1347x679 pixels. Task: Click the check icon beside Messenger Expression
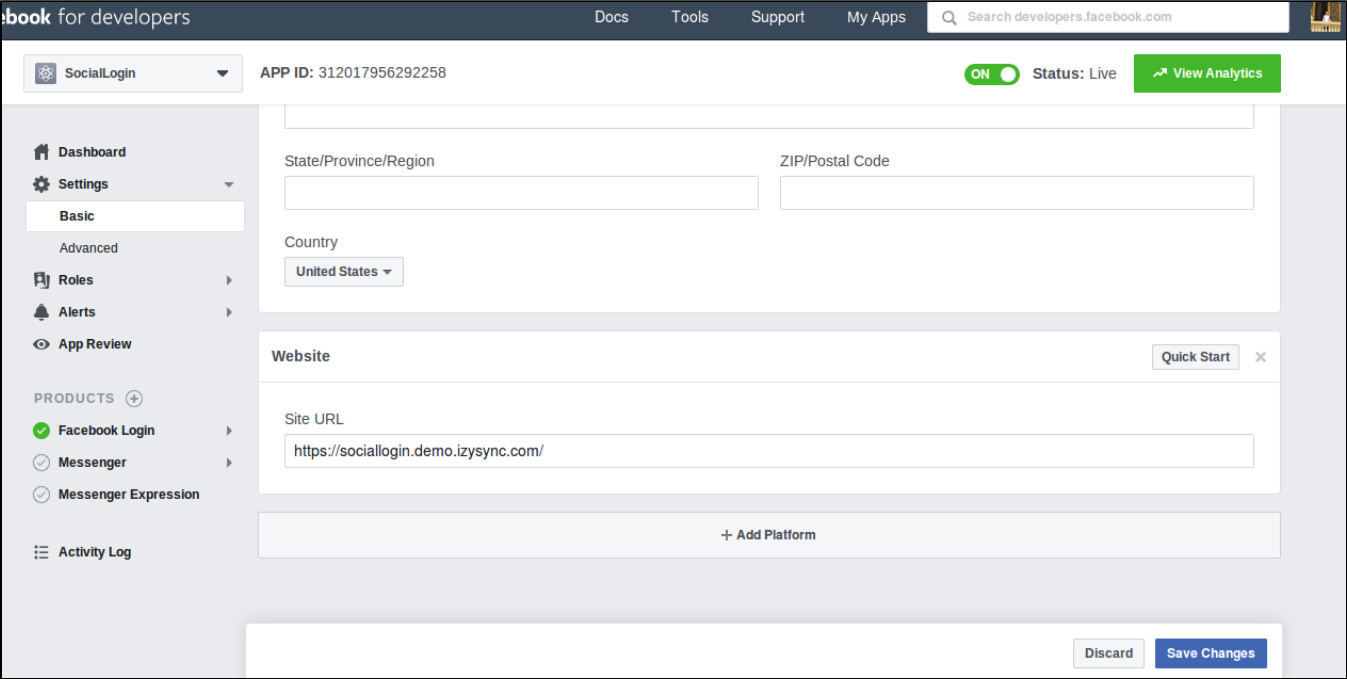41,494
